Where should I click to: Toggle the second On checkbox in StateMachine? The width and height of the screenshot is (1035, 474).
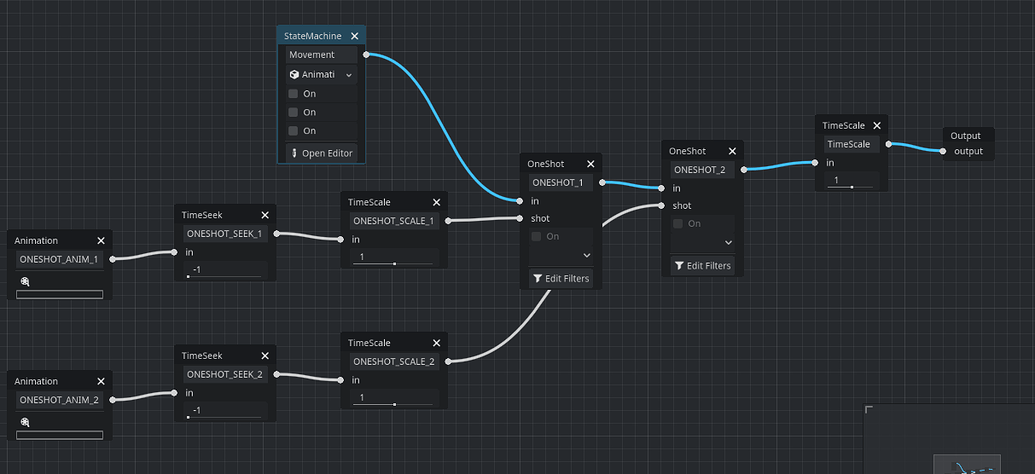coord(293,112)
